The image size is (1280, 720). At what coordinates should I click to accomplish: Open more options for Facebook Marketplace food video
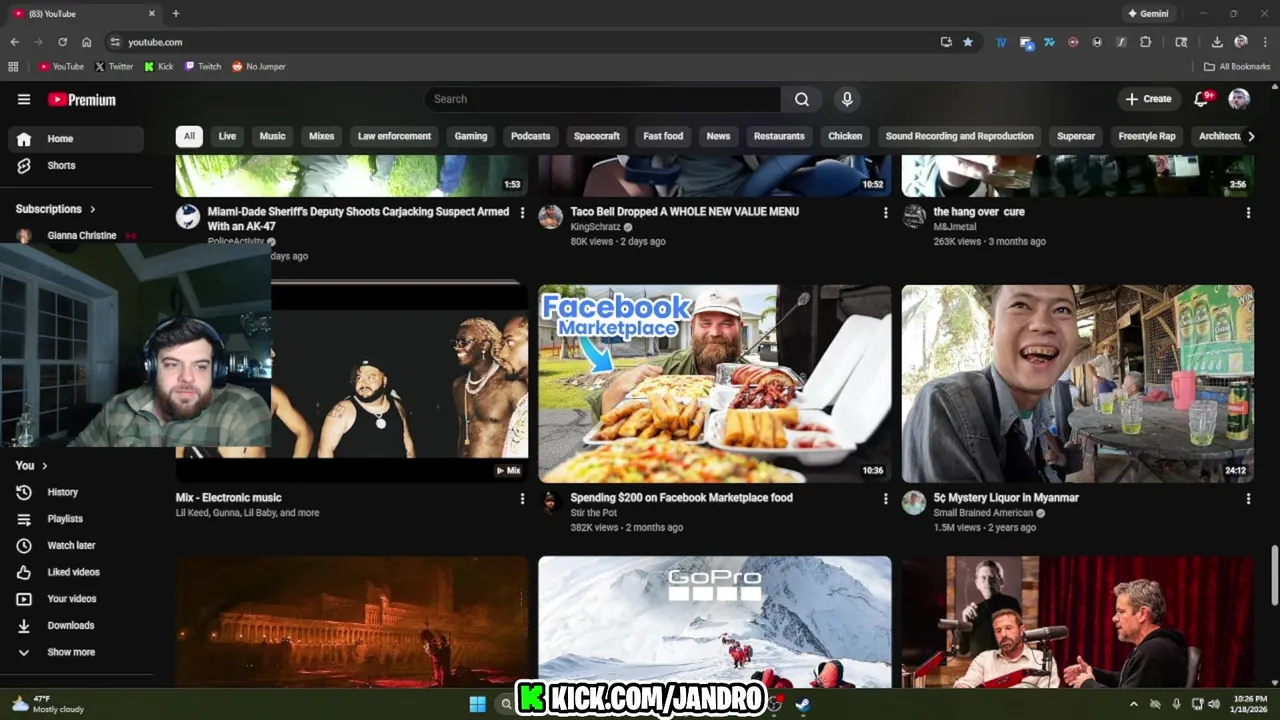coord(885,498)
